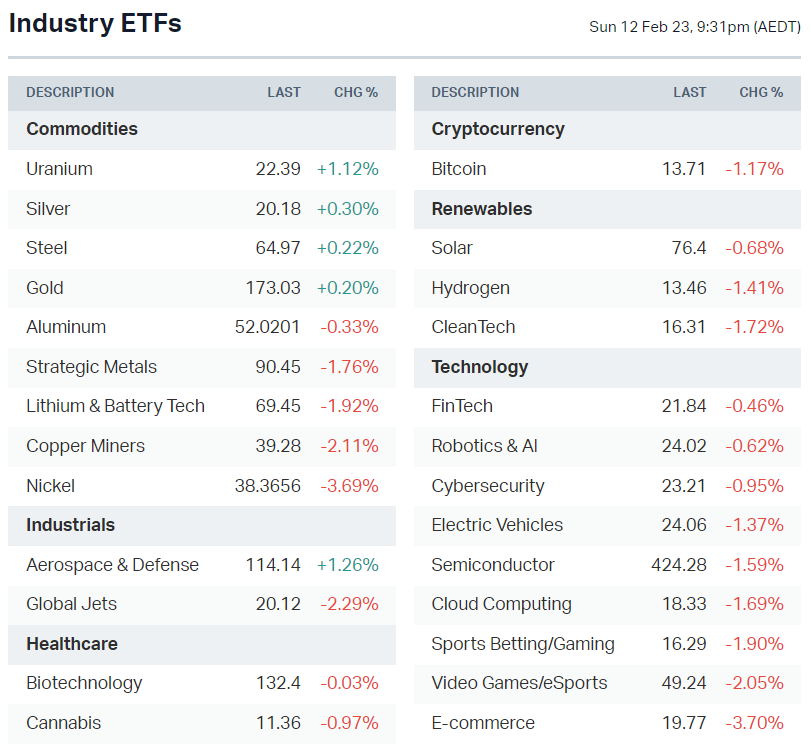This screenshot has width=811, height=750.
Task: Click right table's DESCRIPTION header
Action: point(475,92)
